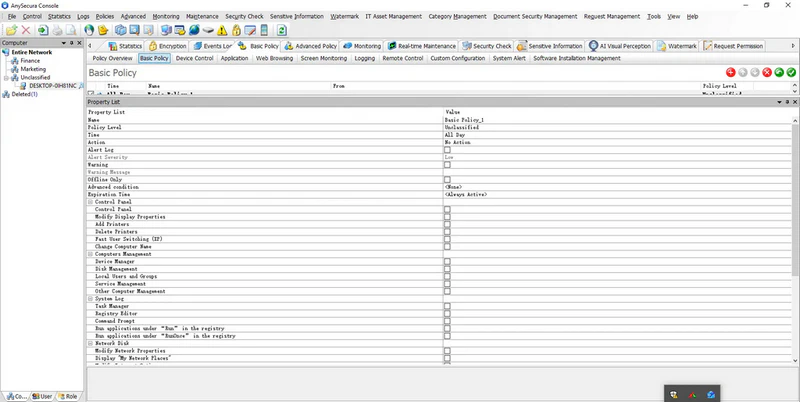This screenshot has height=402, width=800.
Task: Enable Modify Display Properties checkbox
Action: [447, 217]
